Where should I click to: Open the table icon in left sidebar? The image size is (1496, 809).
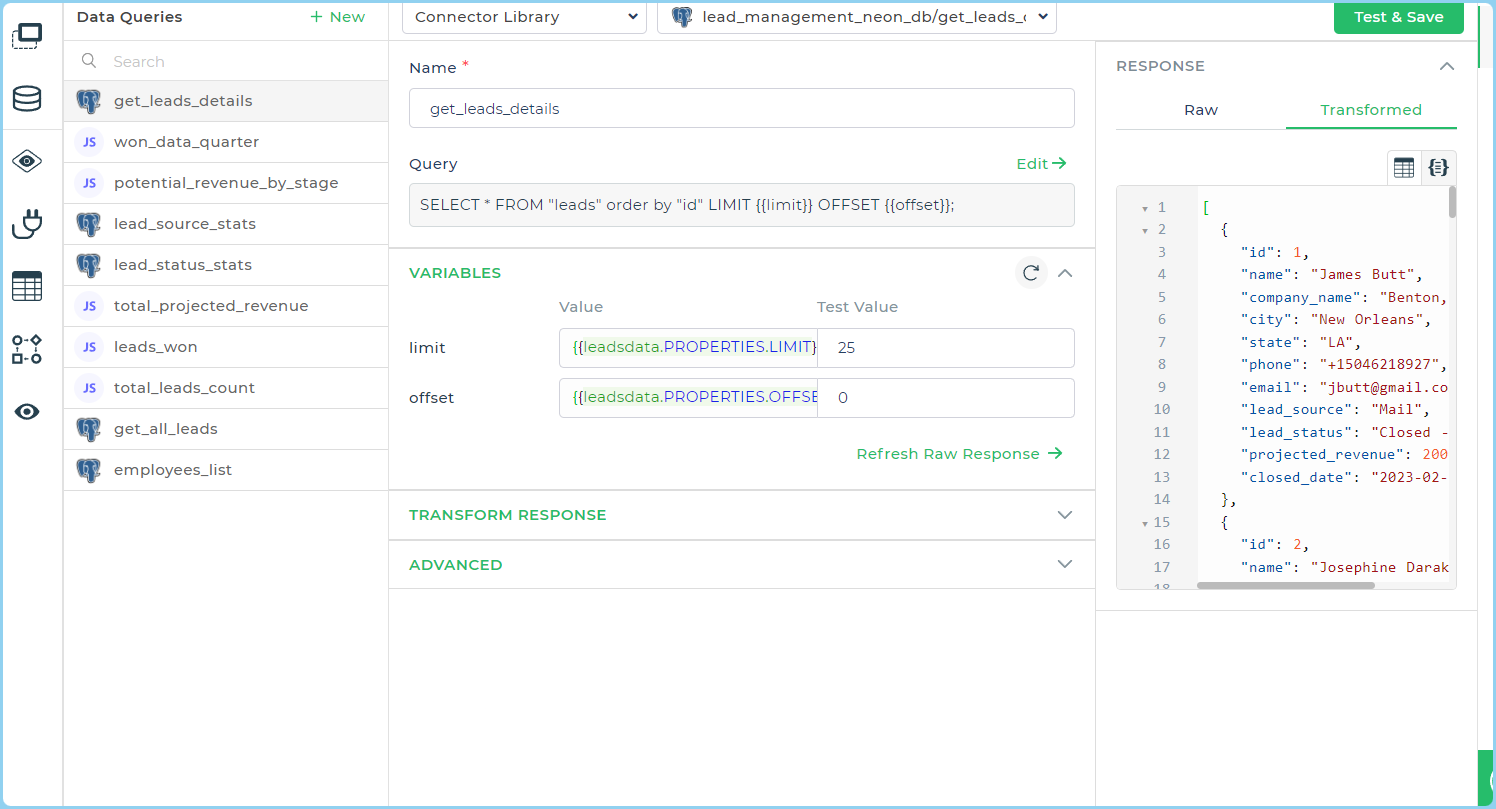click(27, 286)
